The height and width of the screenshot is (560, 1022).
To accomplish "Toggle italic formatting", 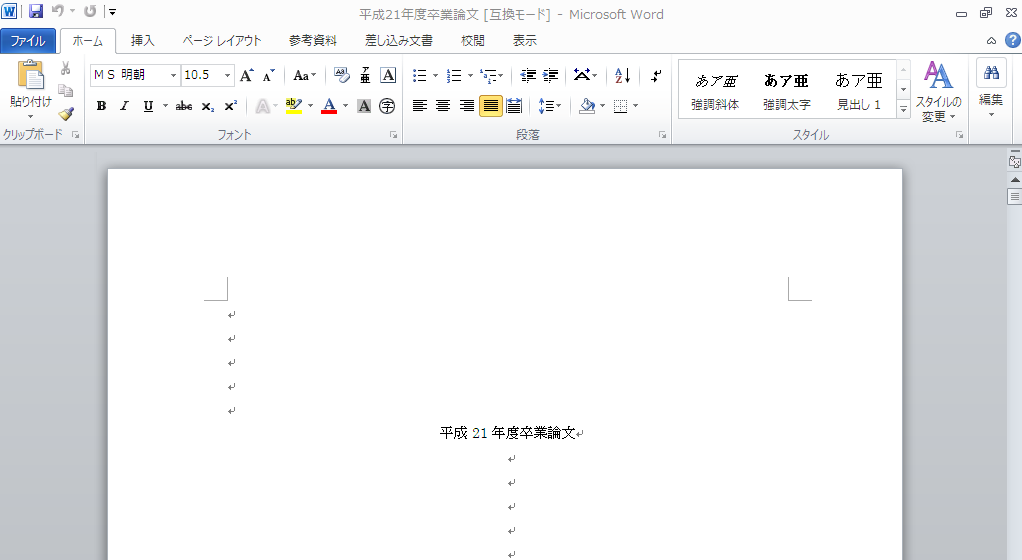I will click(x=124, y=106).
